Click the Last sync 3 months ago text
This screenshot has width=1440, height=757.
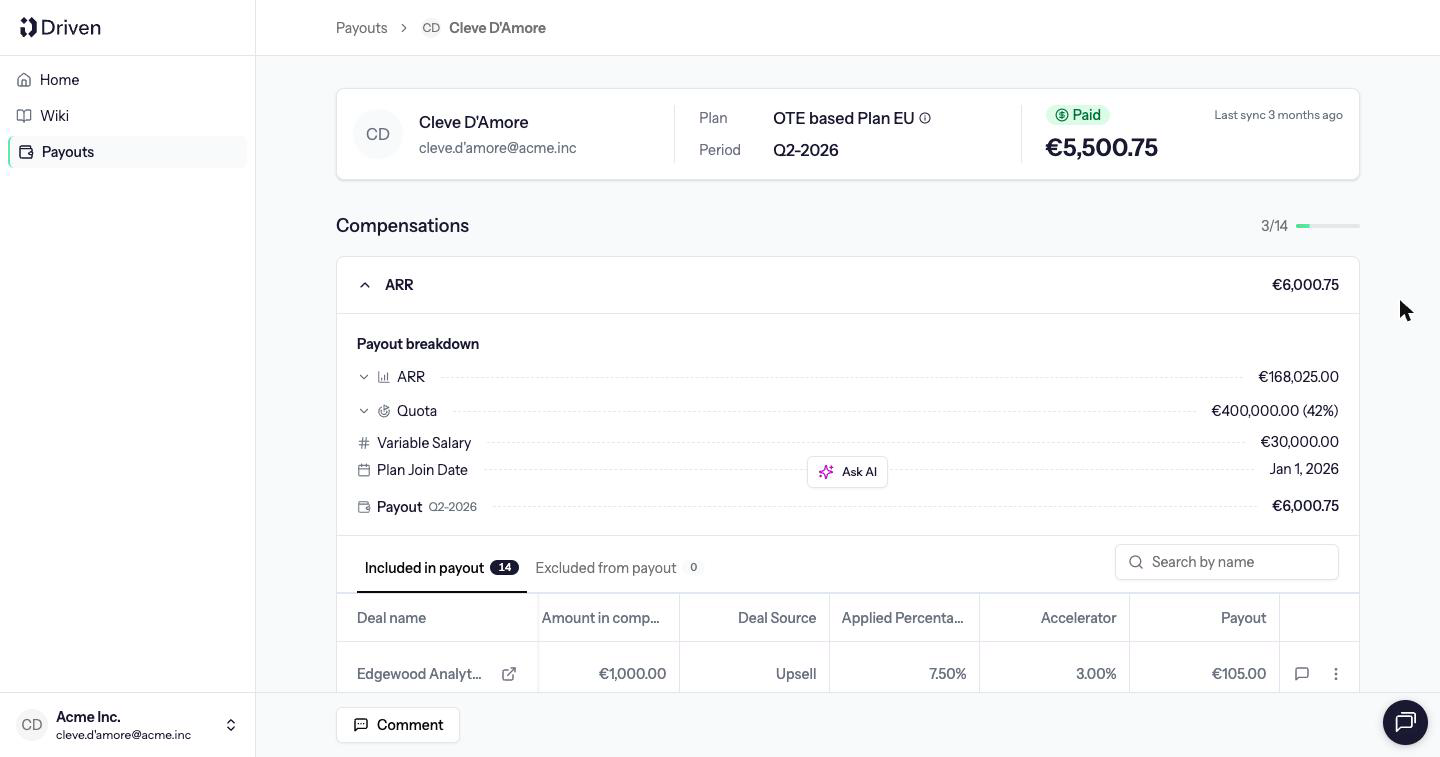(1278, 115)
